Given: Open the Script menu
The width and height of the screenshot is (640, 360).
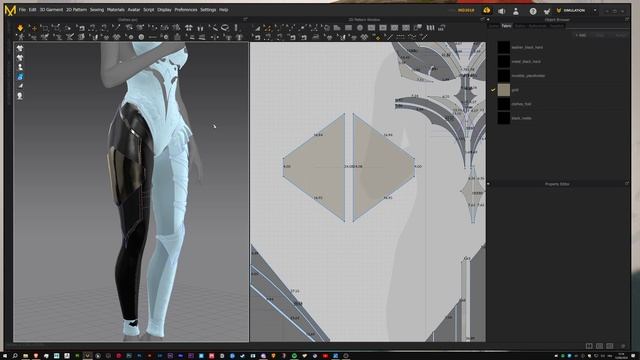Looking at the screenshot, I should (149, 10).
